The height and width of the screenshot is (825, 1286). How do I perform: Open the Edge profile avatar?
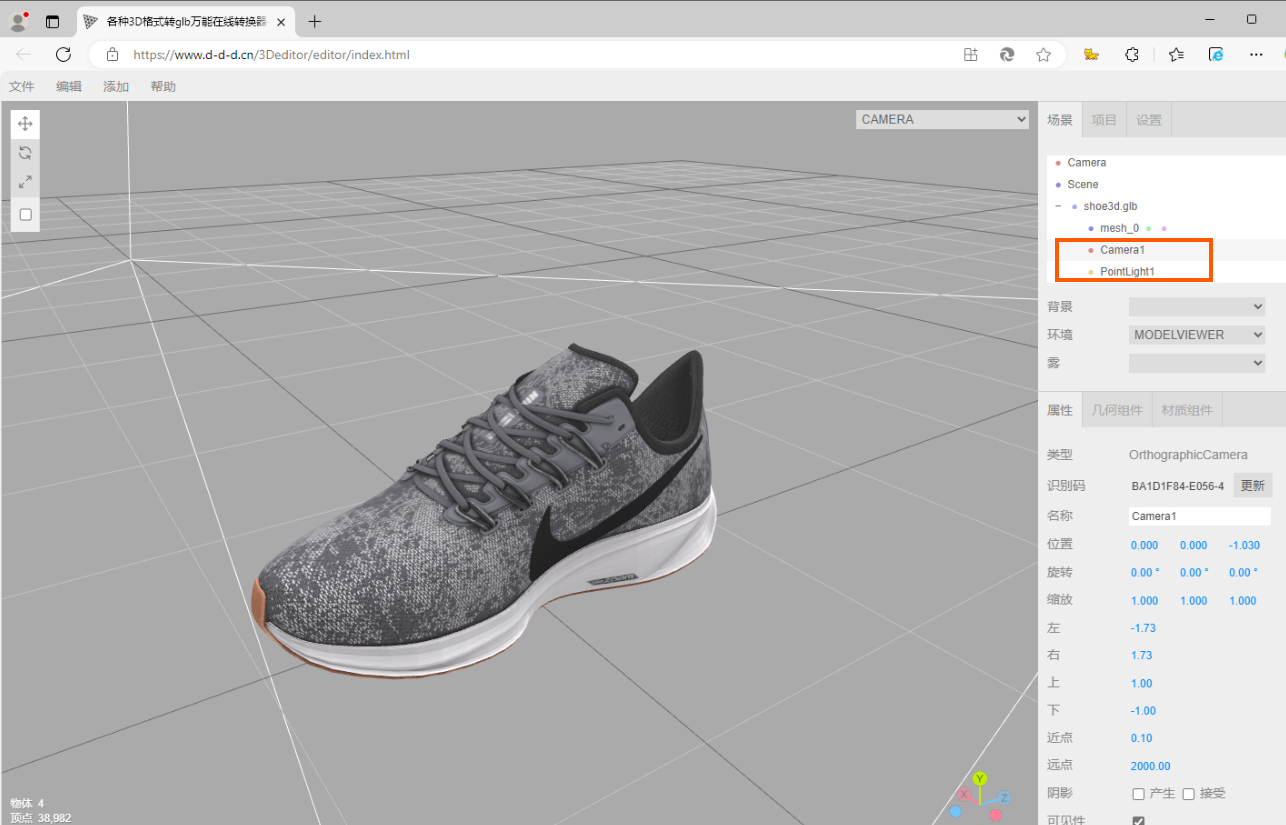click(18, 21)
